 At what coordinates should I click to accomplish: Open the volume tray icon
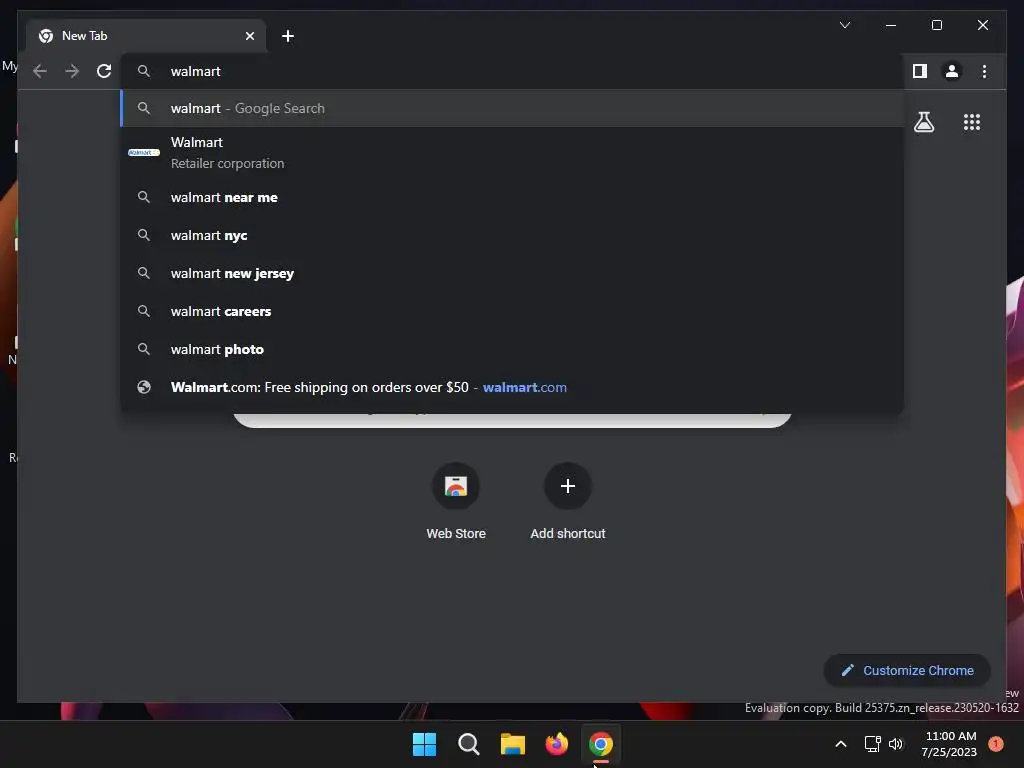click(x=895, y=744)
